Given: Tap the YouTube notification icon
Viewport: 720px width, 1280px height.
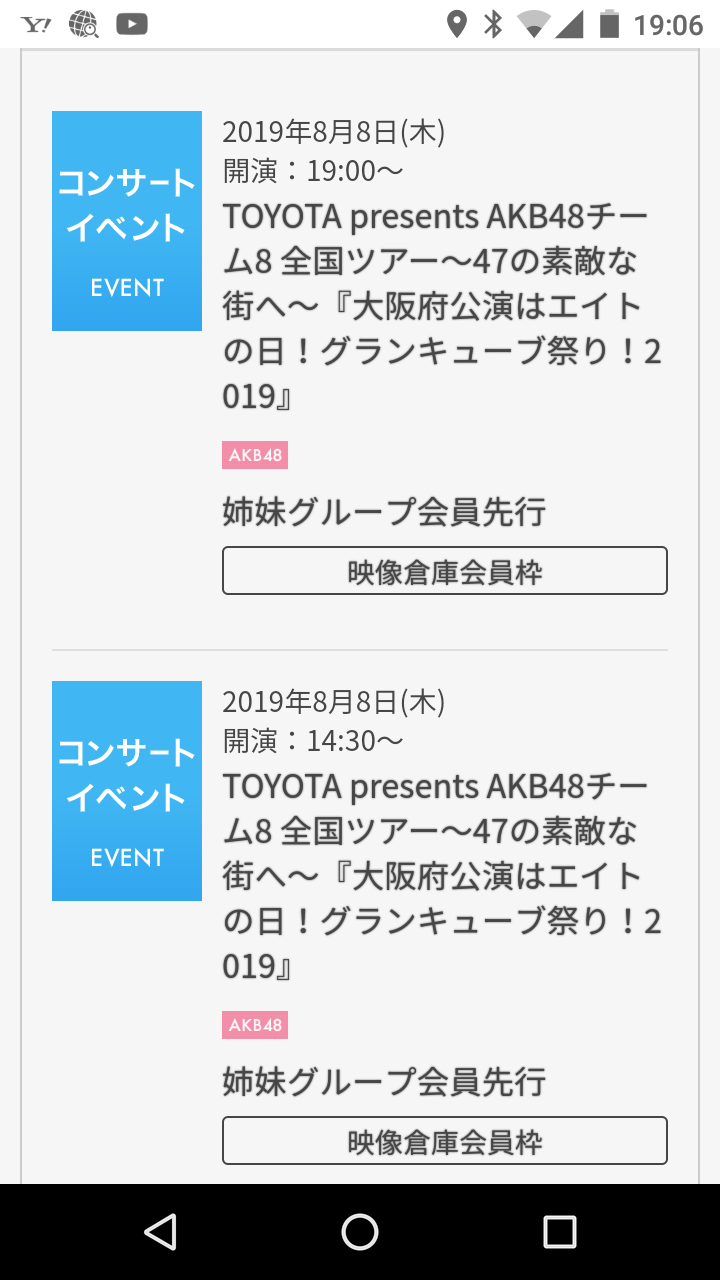Looking at the screenshot, I should click(x=132, y=24).
